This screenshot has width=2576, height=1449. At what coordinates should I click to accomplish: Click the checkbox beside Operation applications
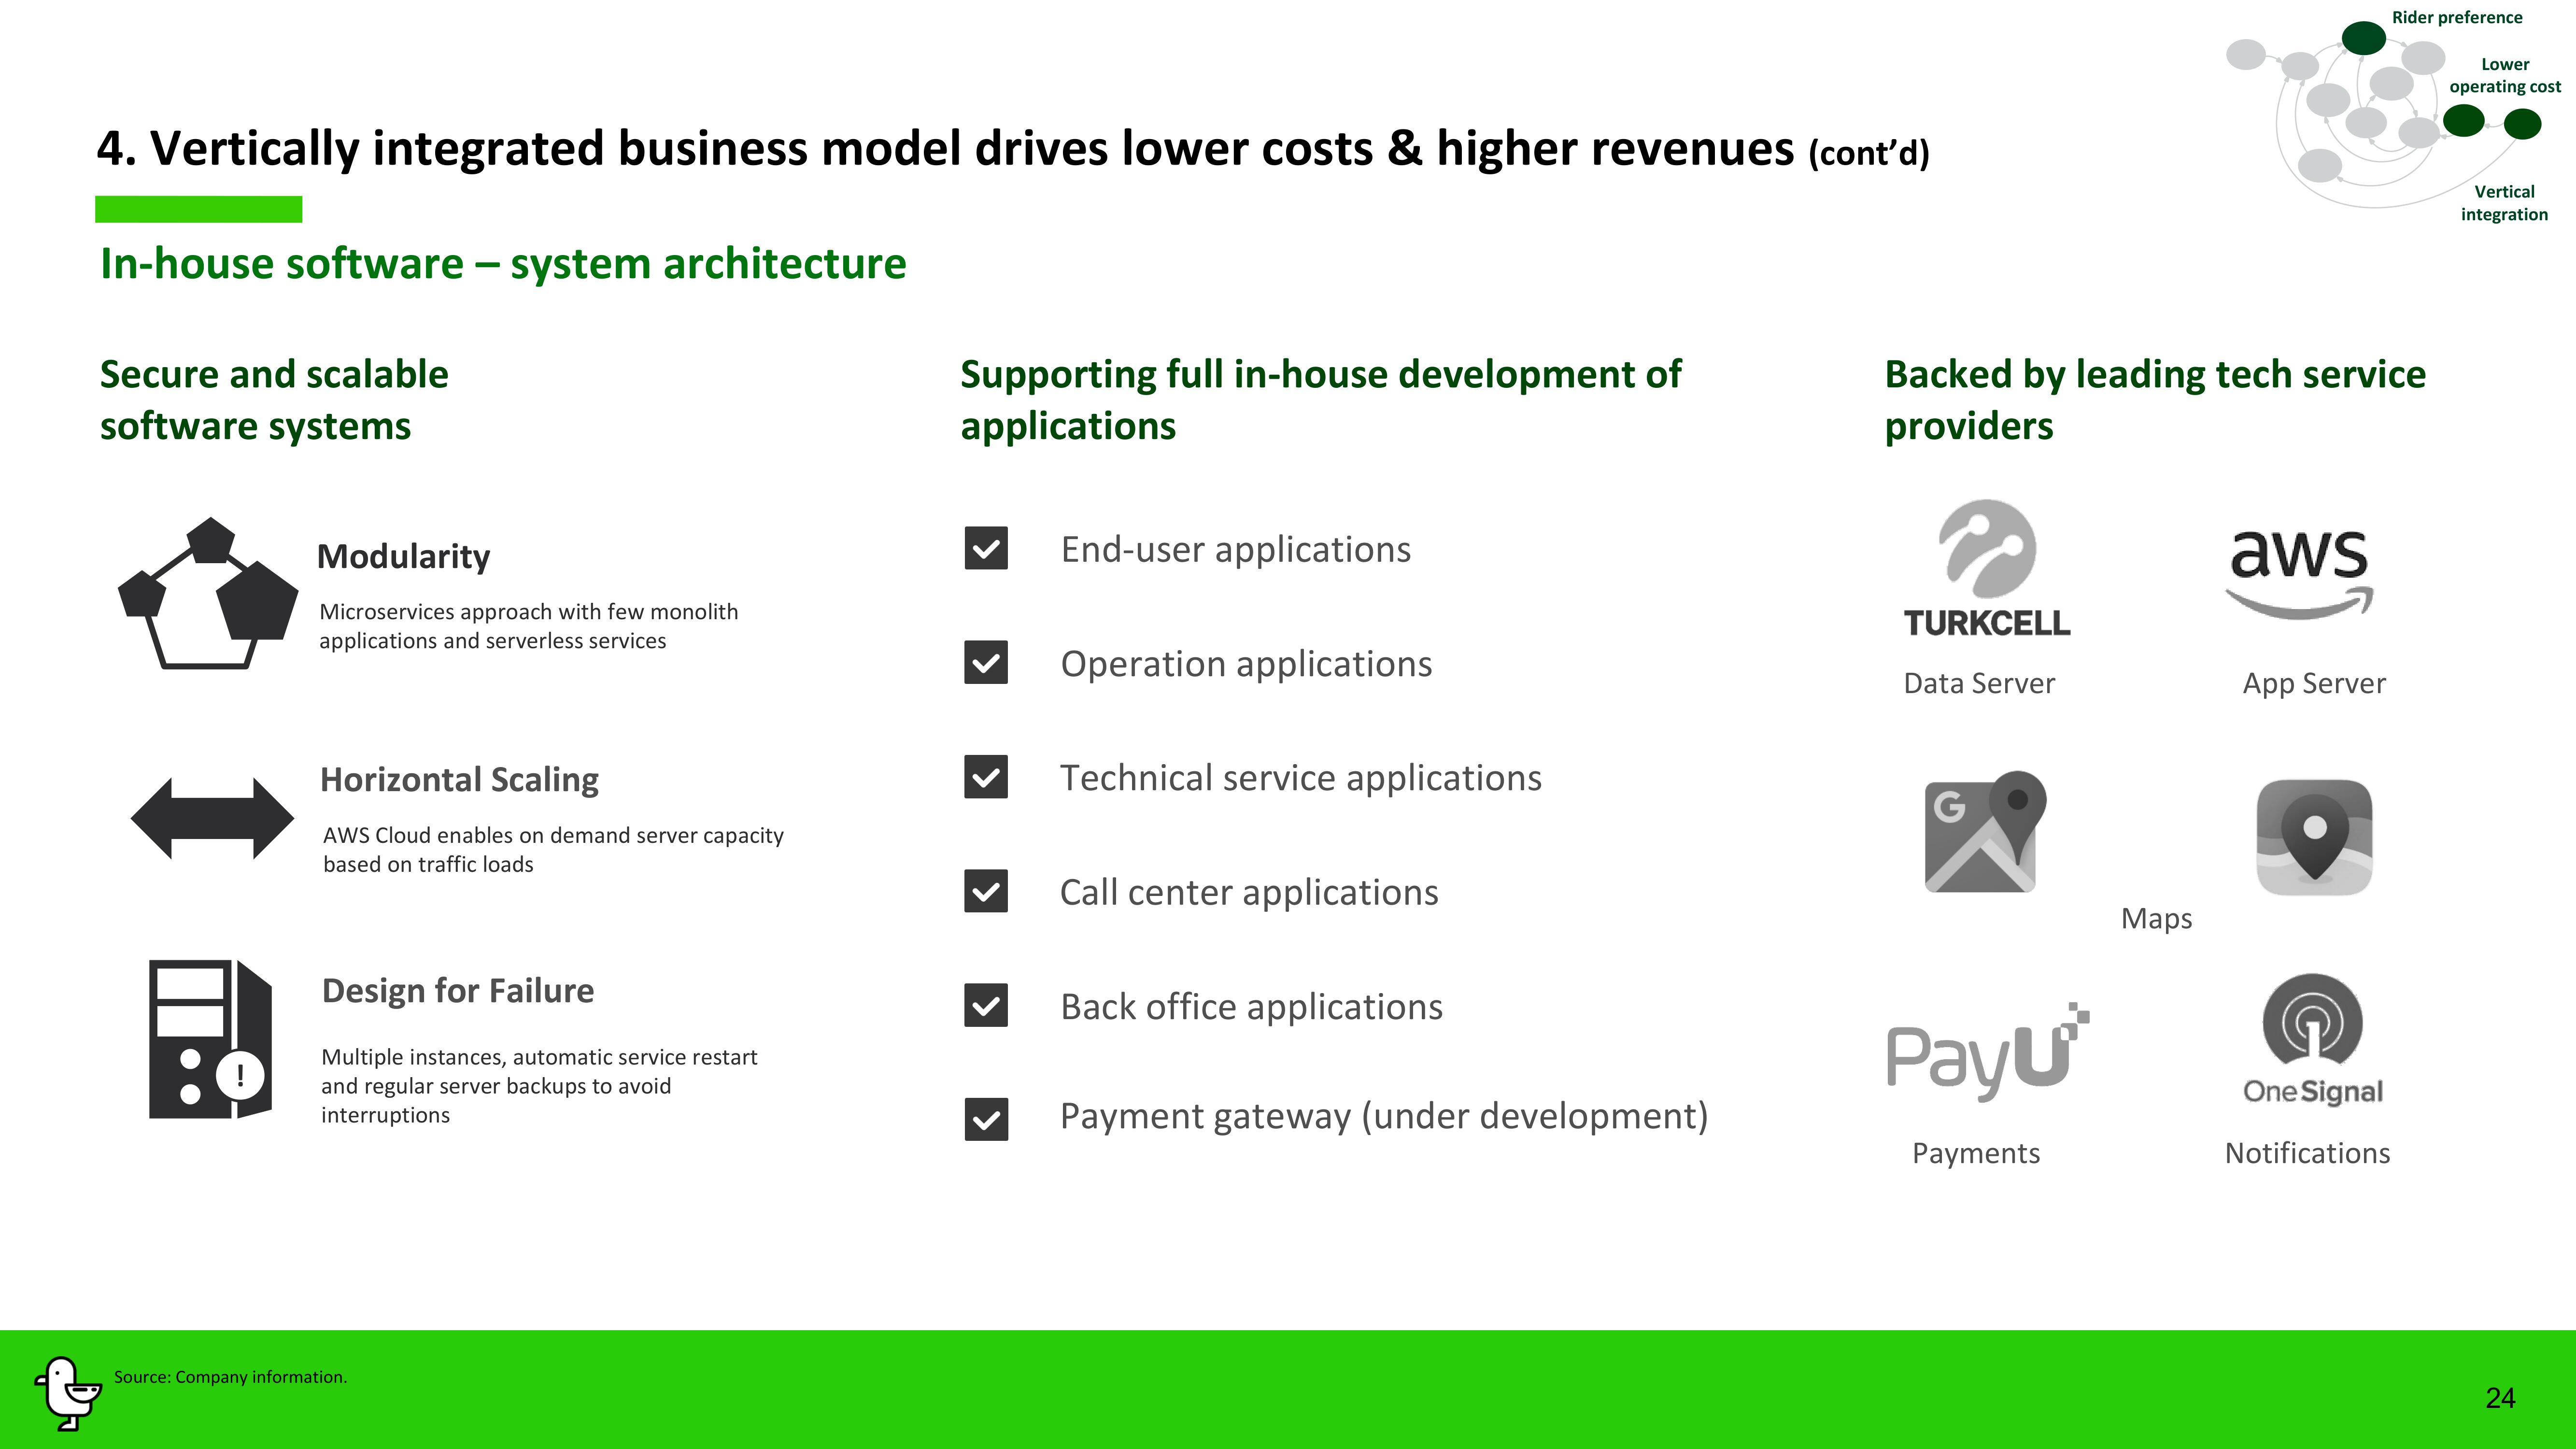(986, 662)
